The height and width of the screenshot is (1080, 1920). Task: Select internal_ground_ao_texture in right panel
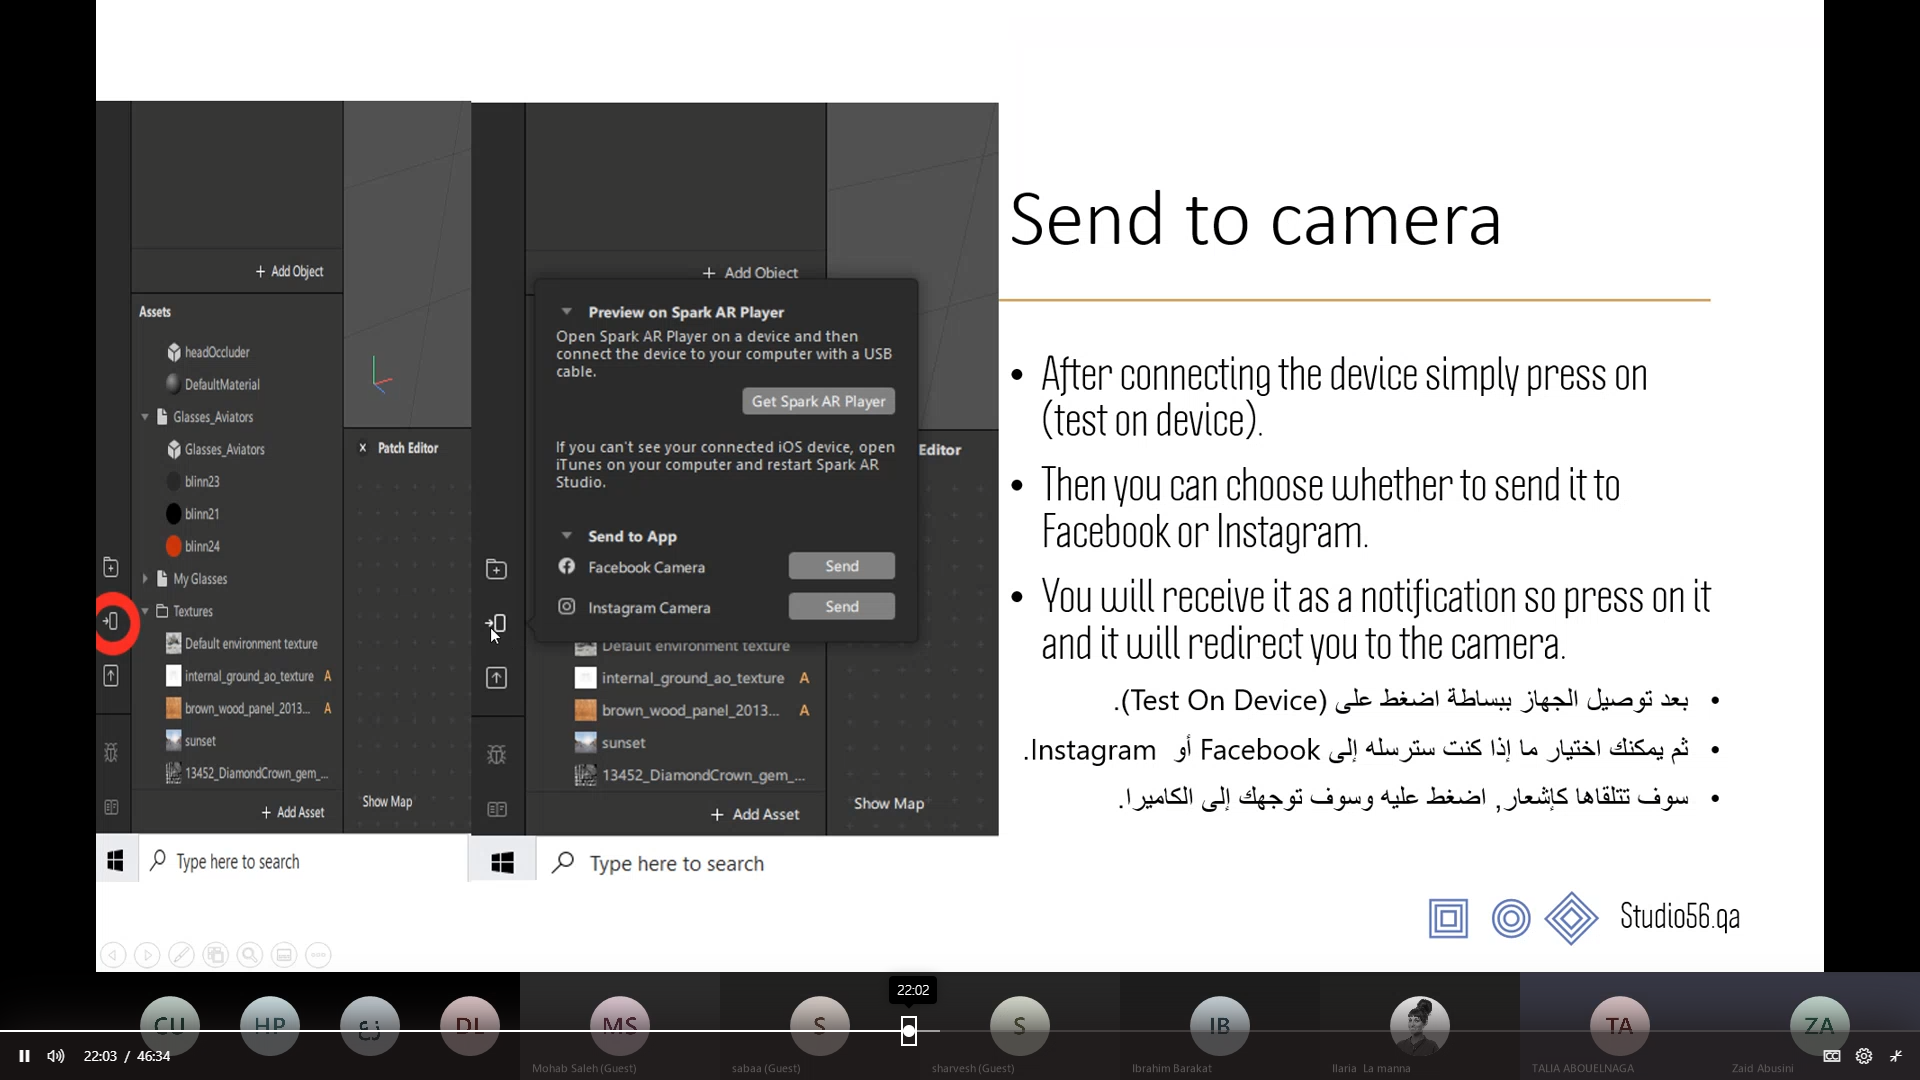680,678
